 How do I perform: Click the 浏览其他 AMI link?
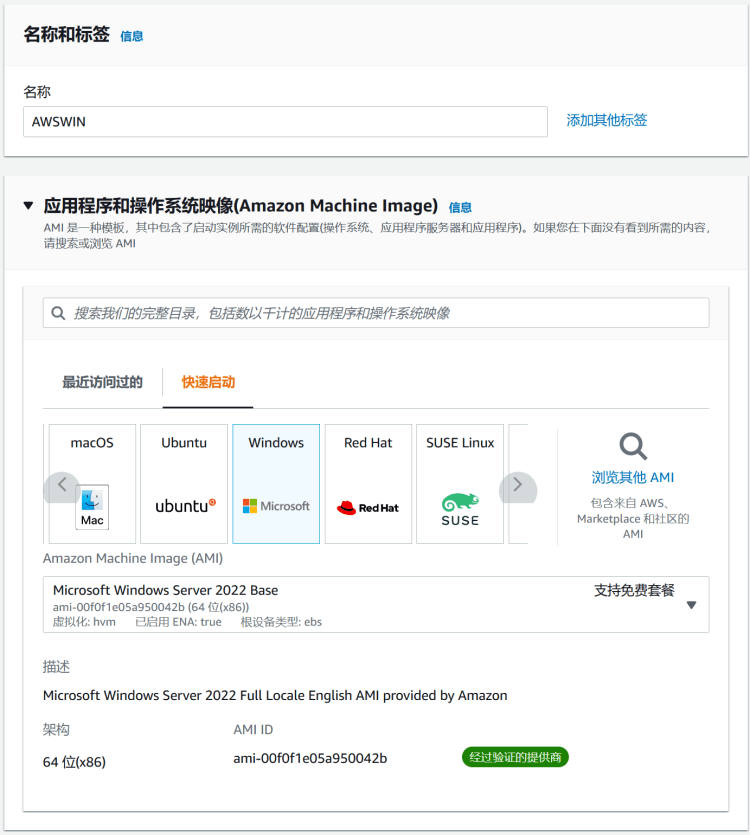click(633, 477)
